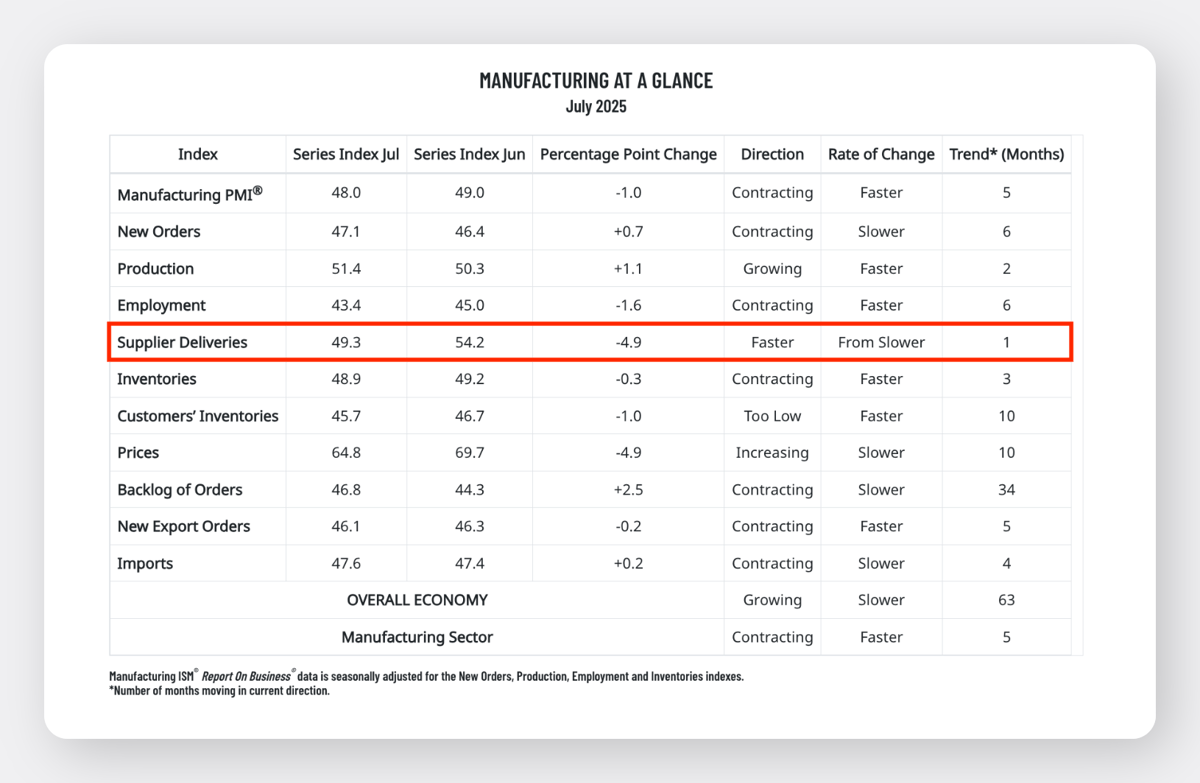
Task: Click the Prices July index value 64.8
Action: point(346,453)
